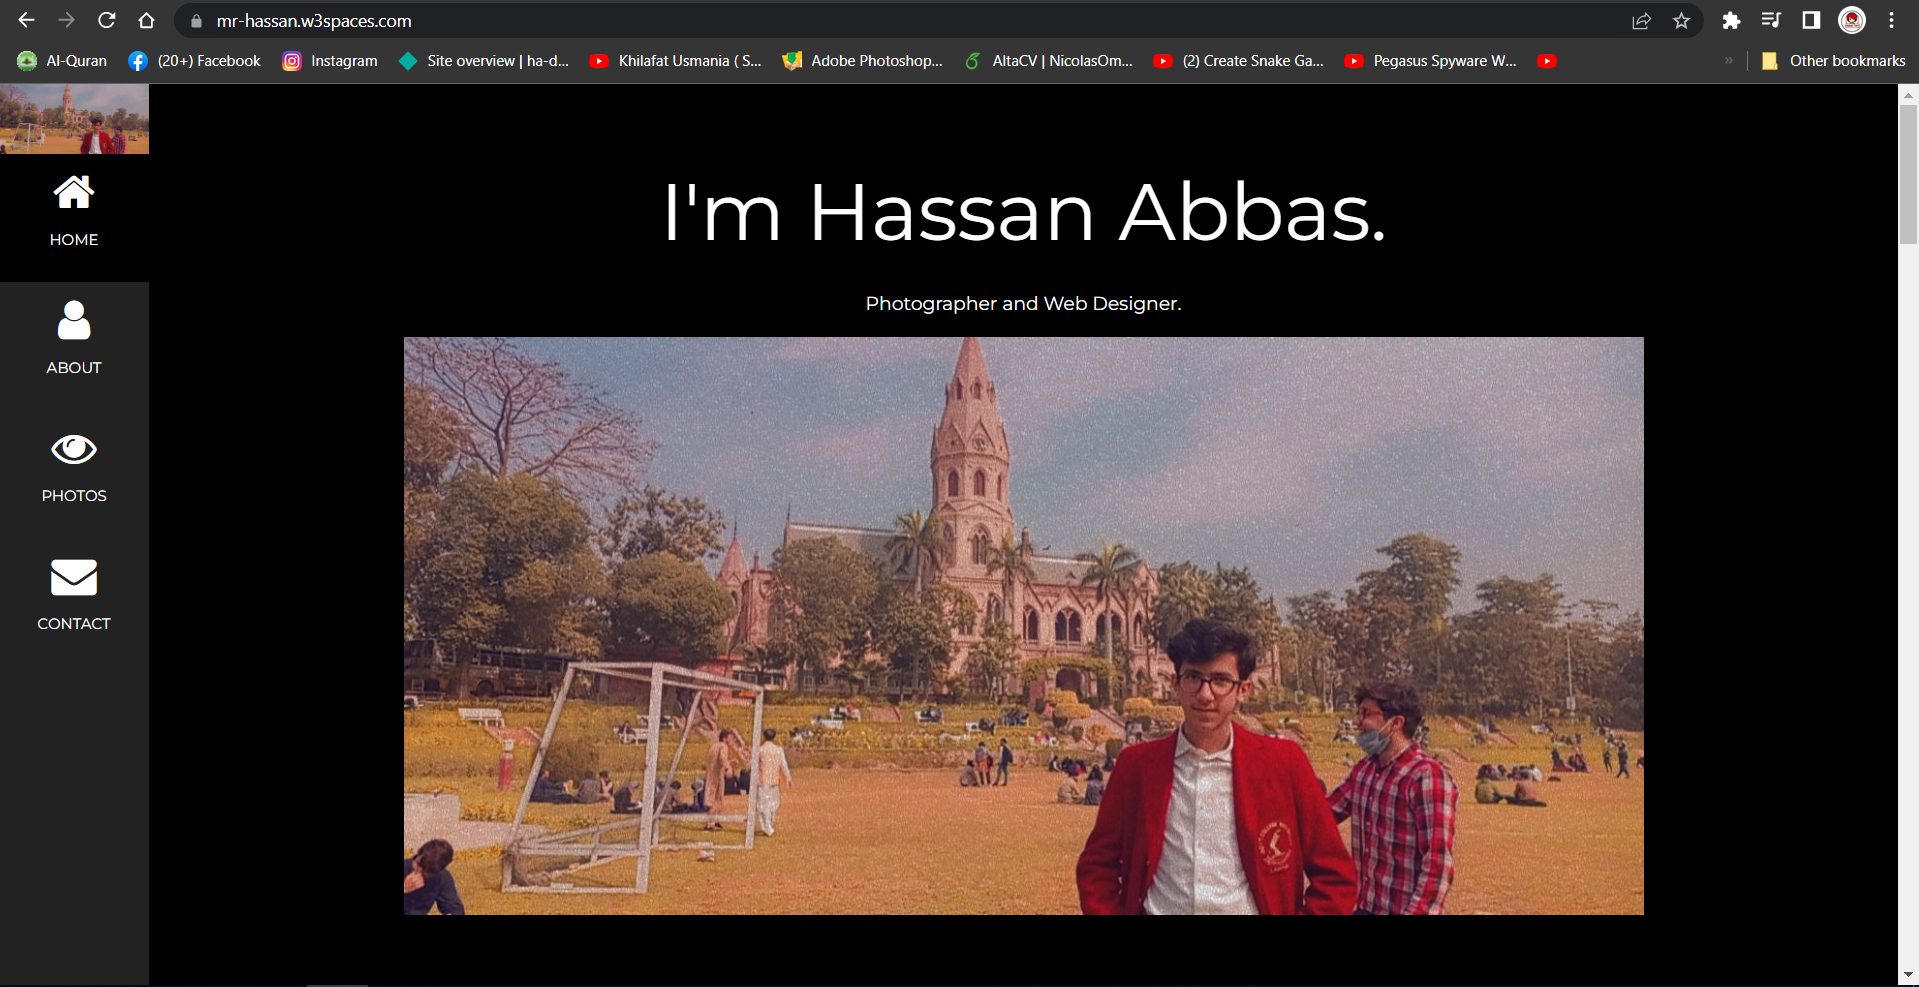1919x987 pixels.
Task: Open the profile avatar menu
Action: (1852, 20)
